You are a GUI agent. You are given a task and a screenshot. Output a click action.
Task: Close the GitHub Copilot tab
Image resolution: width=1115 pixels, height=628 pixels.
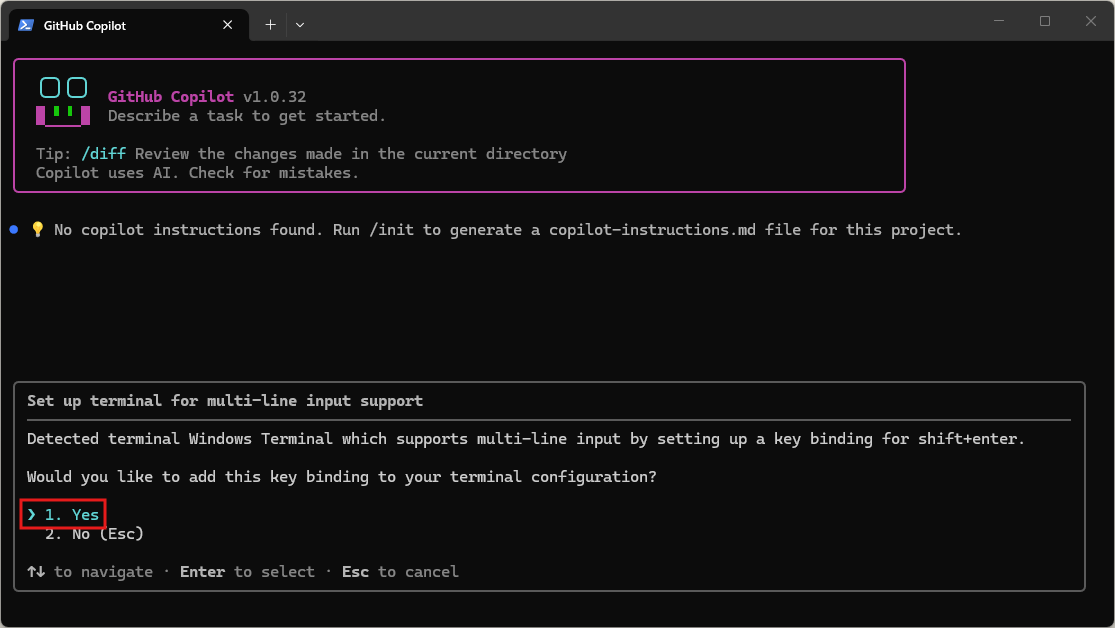(229, 25)
